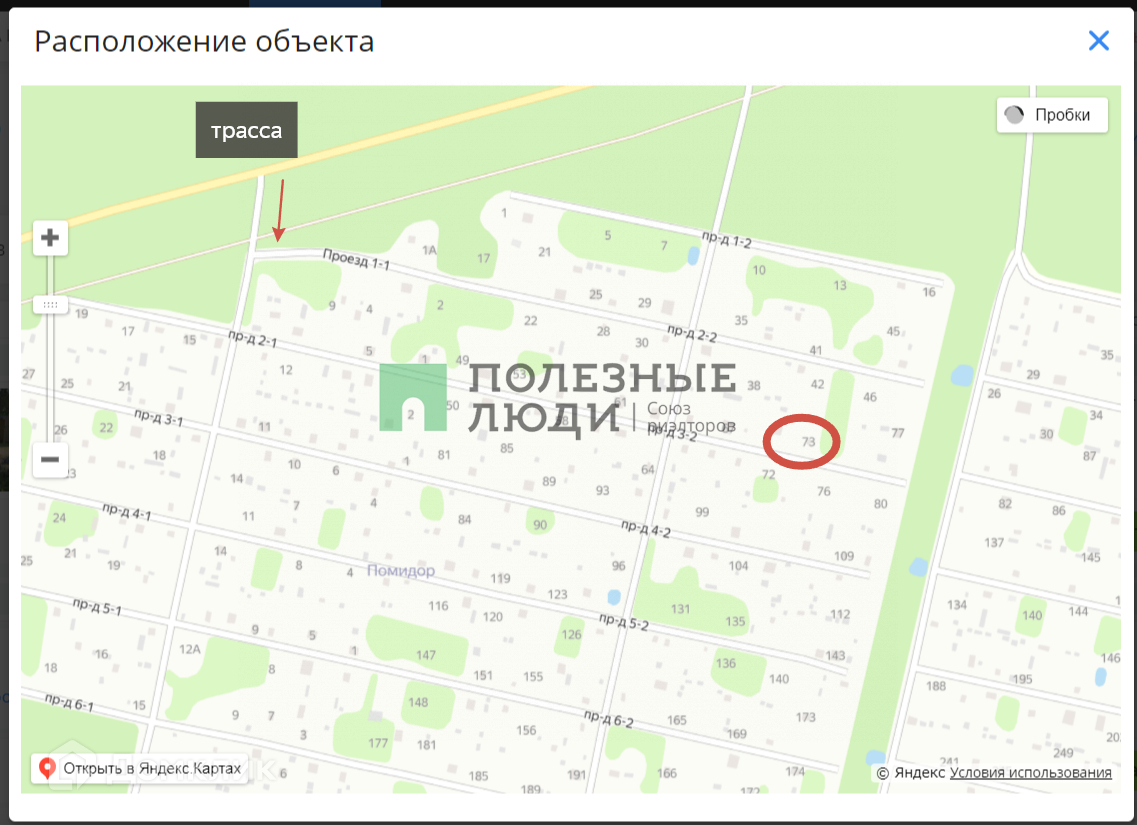Select house 73 inside red circle
This screenshot has height=825, width=1137.
(809, 441)
